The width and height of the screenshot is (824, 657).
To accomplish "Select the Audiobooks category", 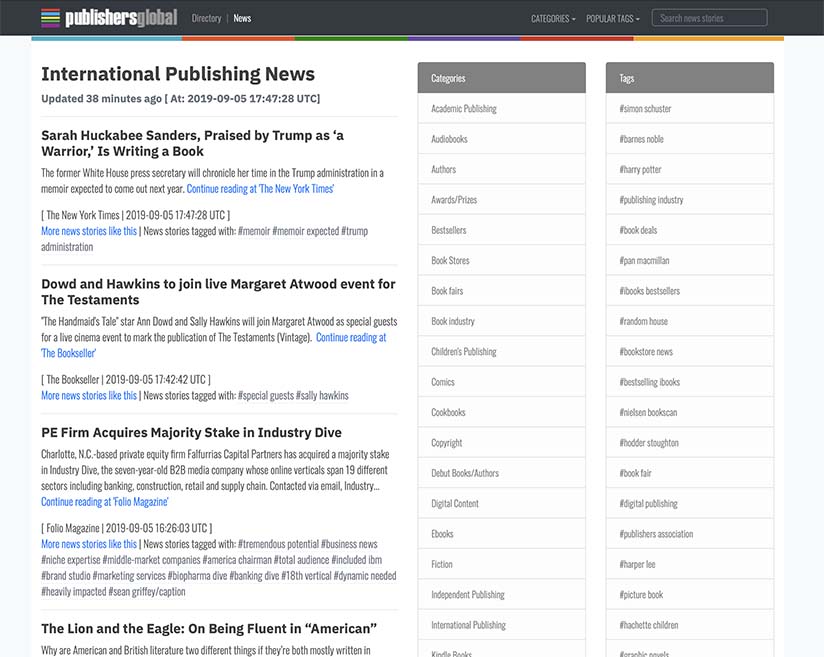I will (x=501, y=139).
